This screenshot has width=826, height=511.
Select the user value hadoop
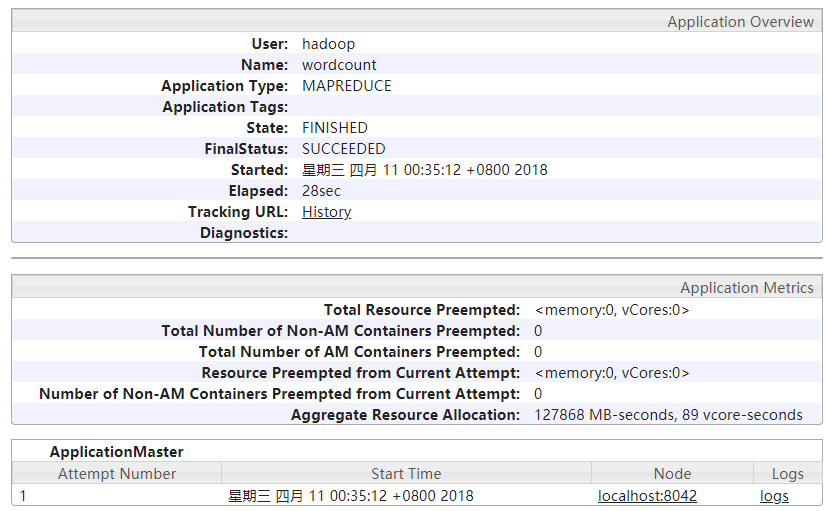point(328,44)
